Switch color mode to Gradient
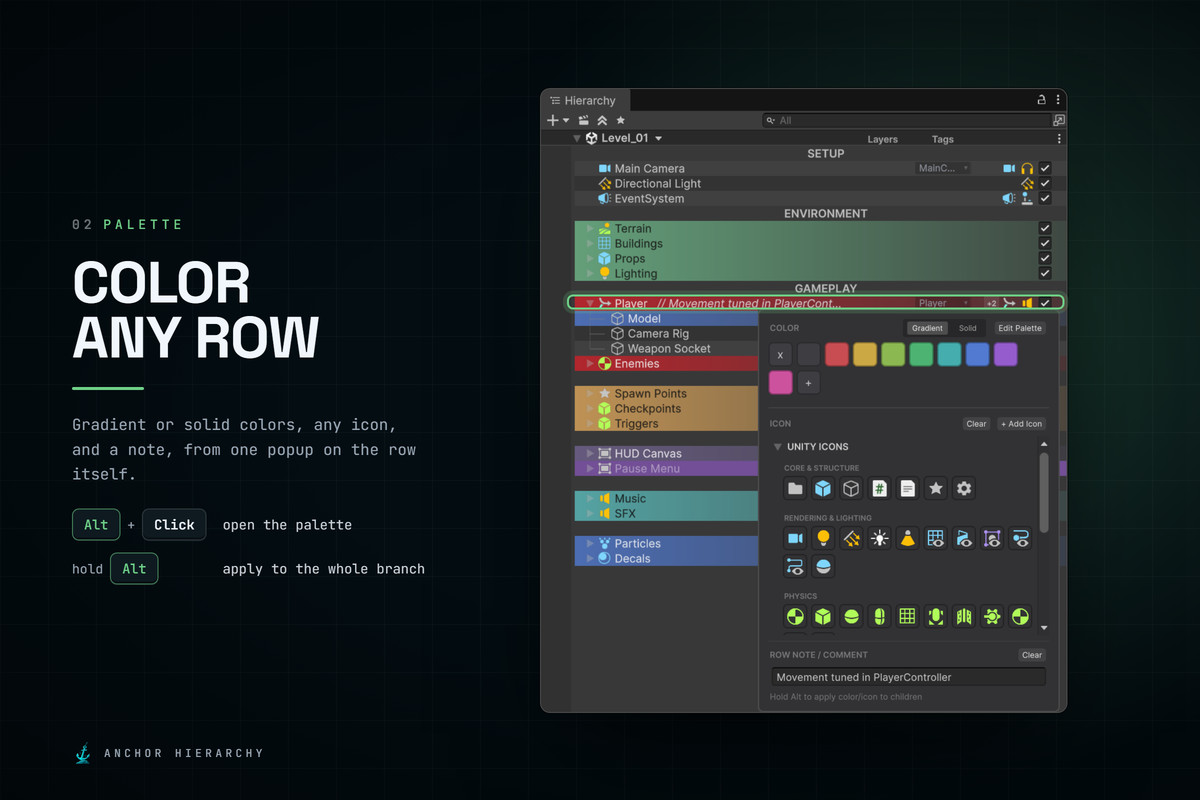The image size is (1200, 800). 927,328
